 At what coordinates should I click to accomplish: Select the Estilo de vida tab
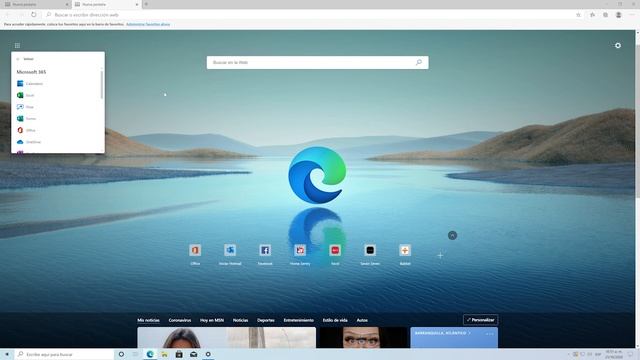[335, 320]
